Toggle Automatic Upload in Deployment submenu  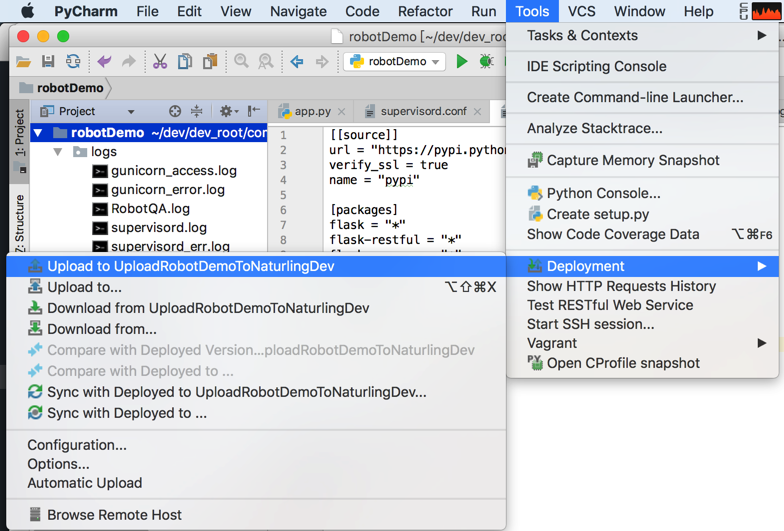[x=85, y=483]
